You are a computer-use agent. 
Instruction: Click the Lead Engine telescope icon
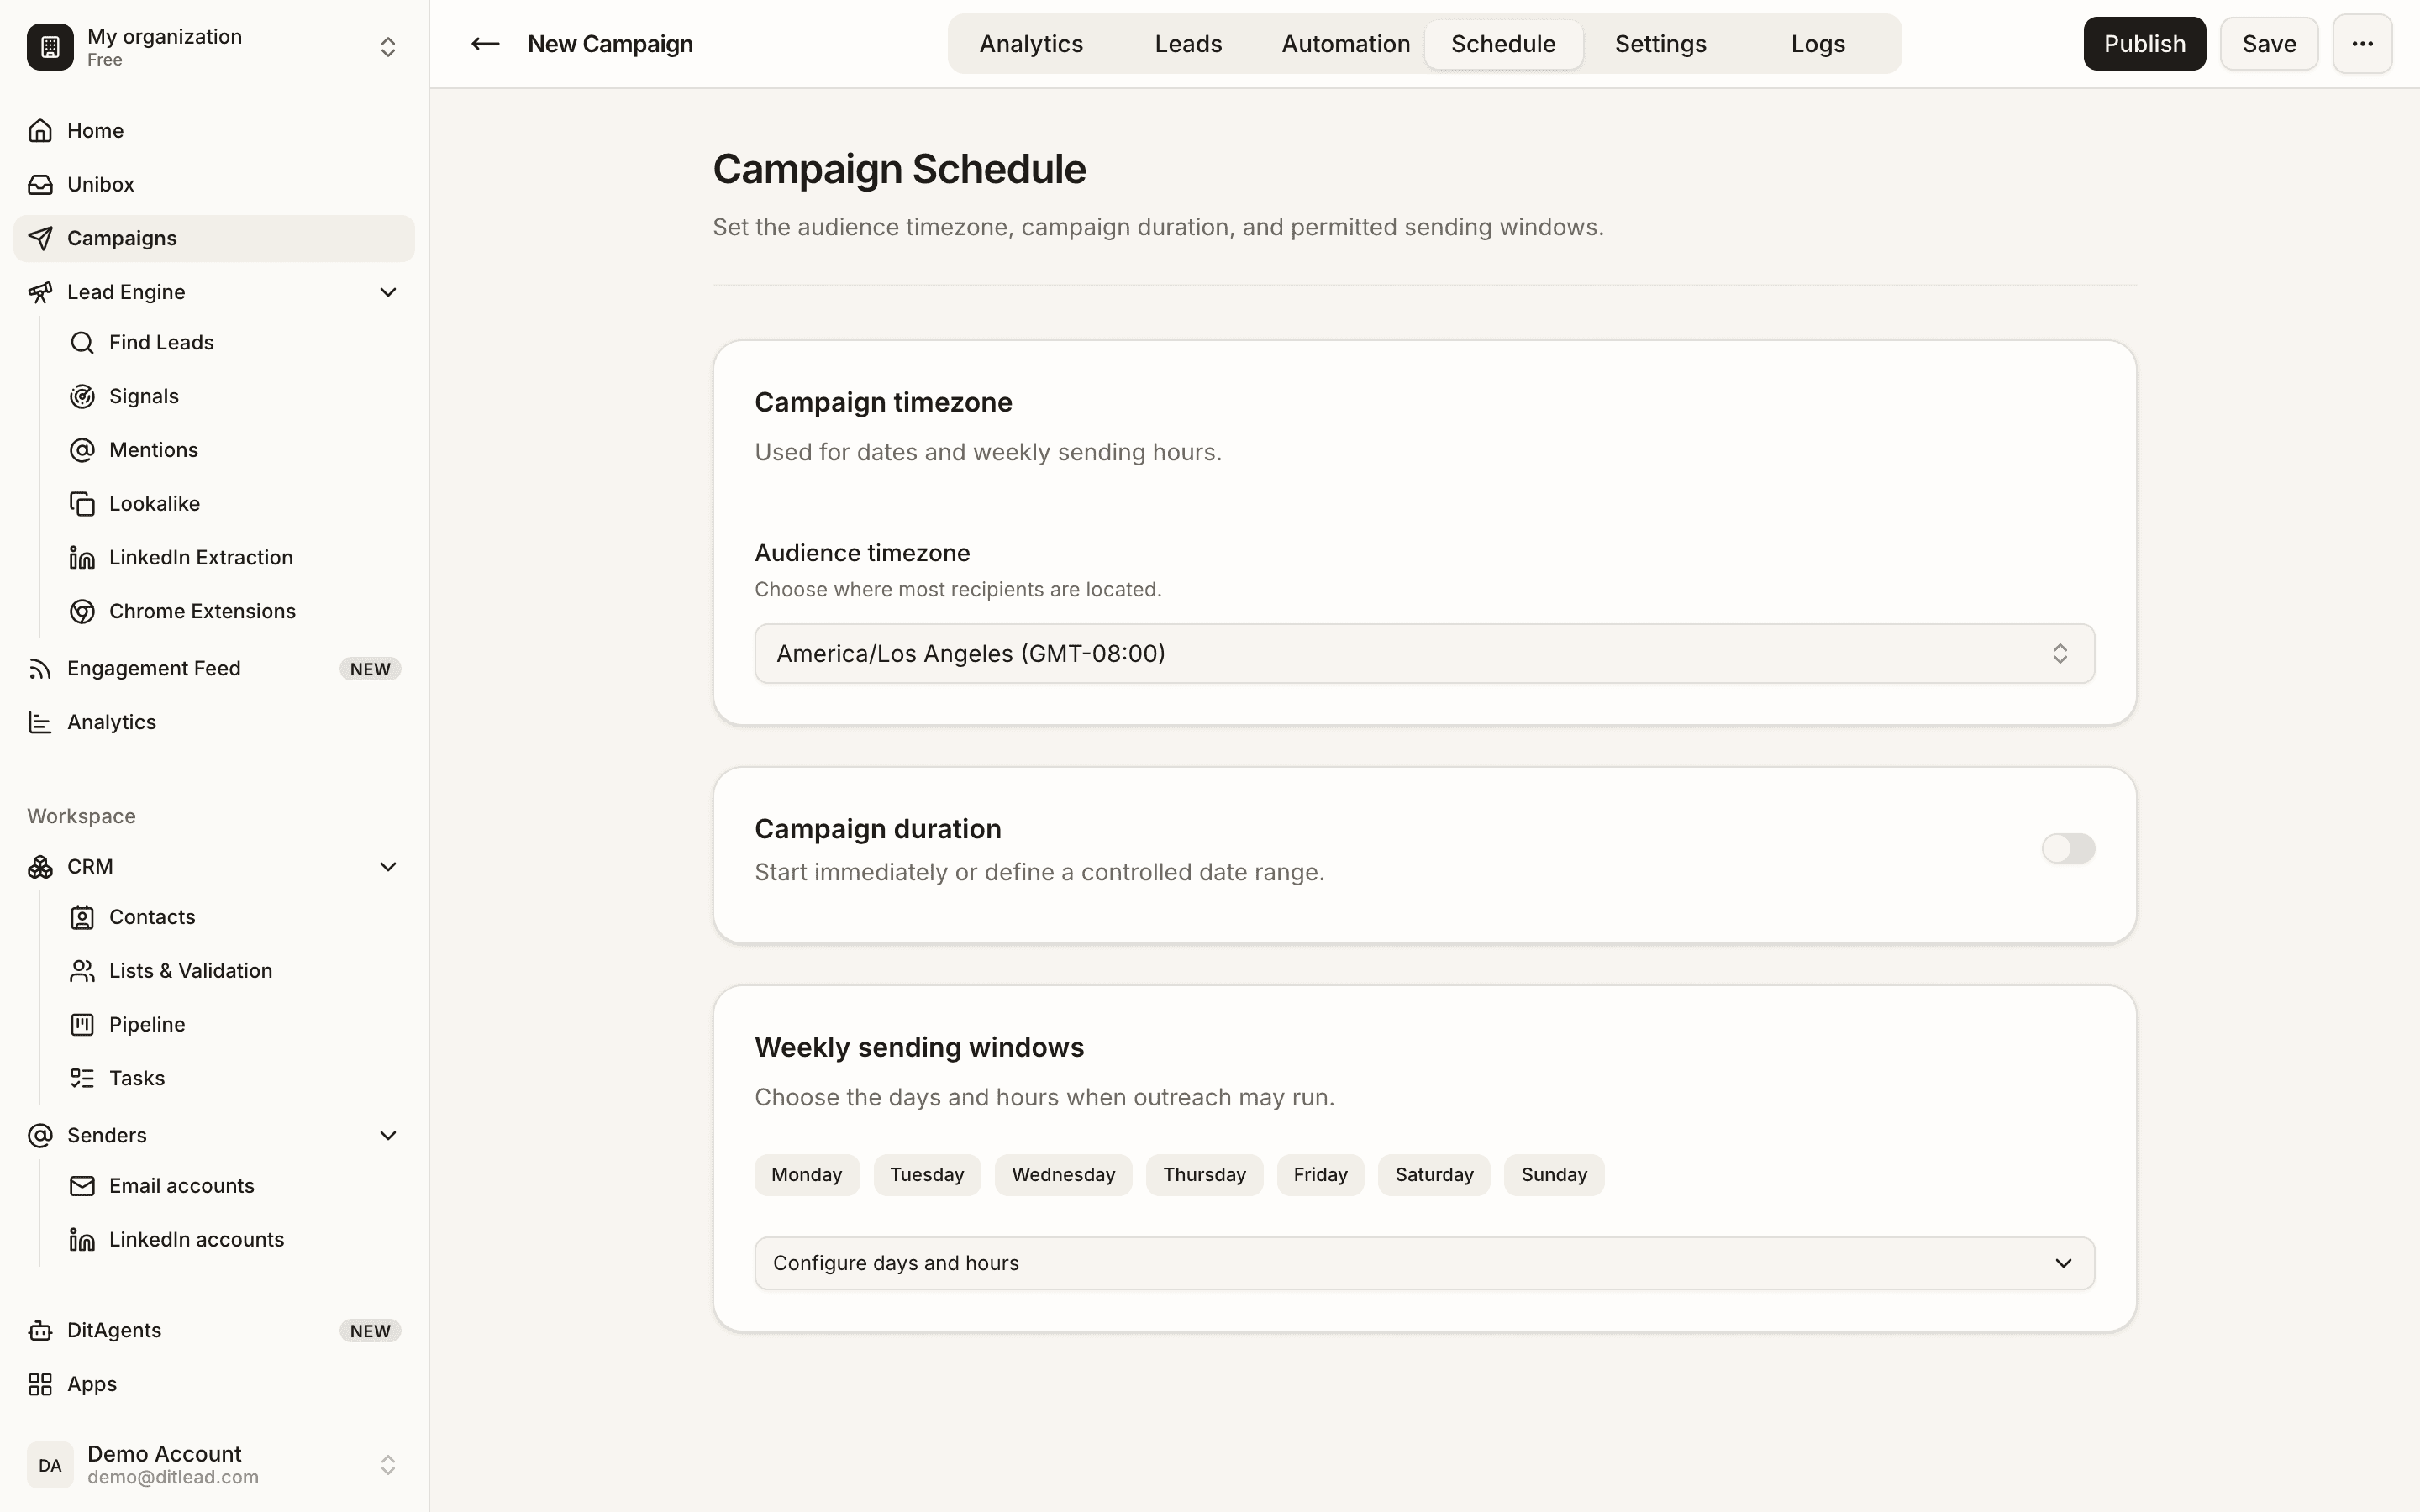(40, 292)
